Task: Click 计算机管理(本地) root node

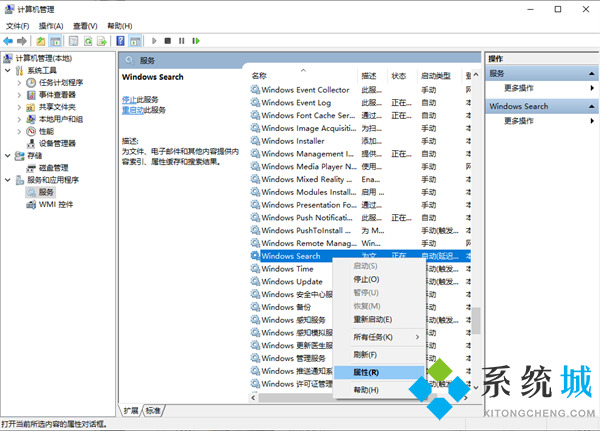Action: 44,58
